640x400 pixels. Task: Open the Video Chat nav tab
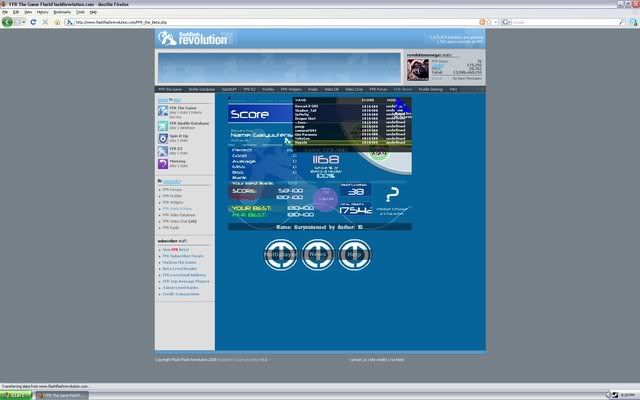[355, 90]
